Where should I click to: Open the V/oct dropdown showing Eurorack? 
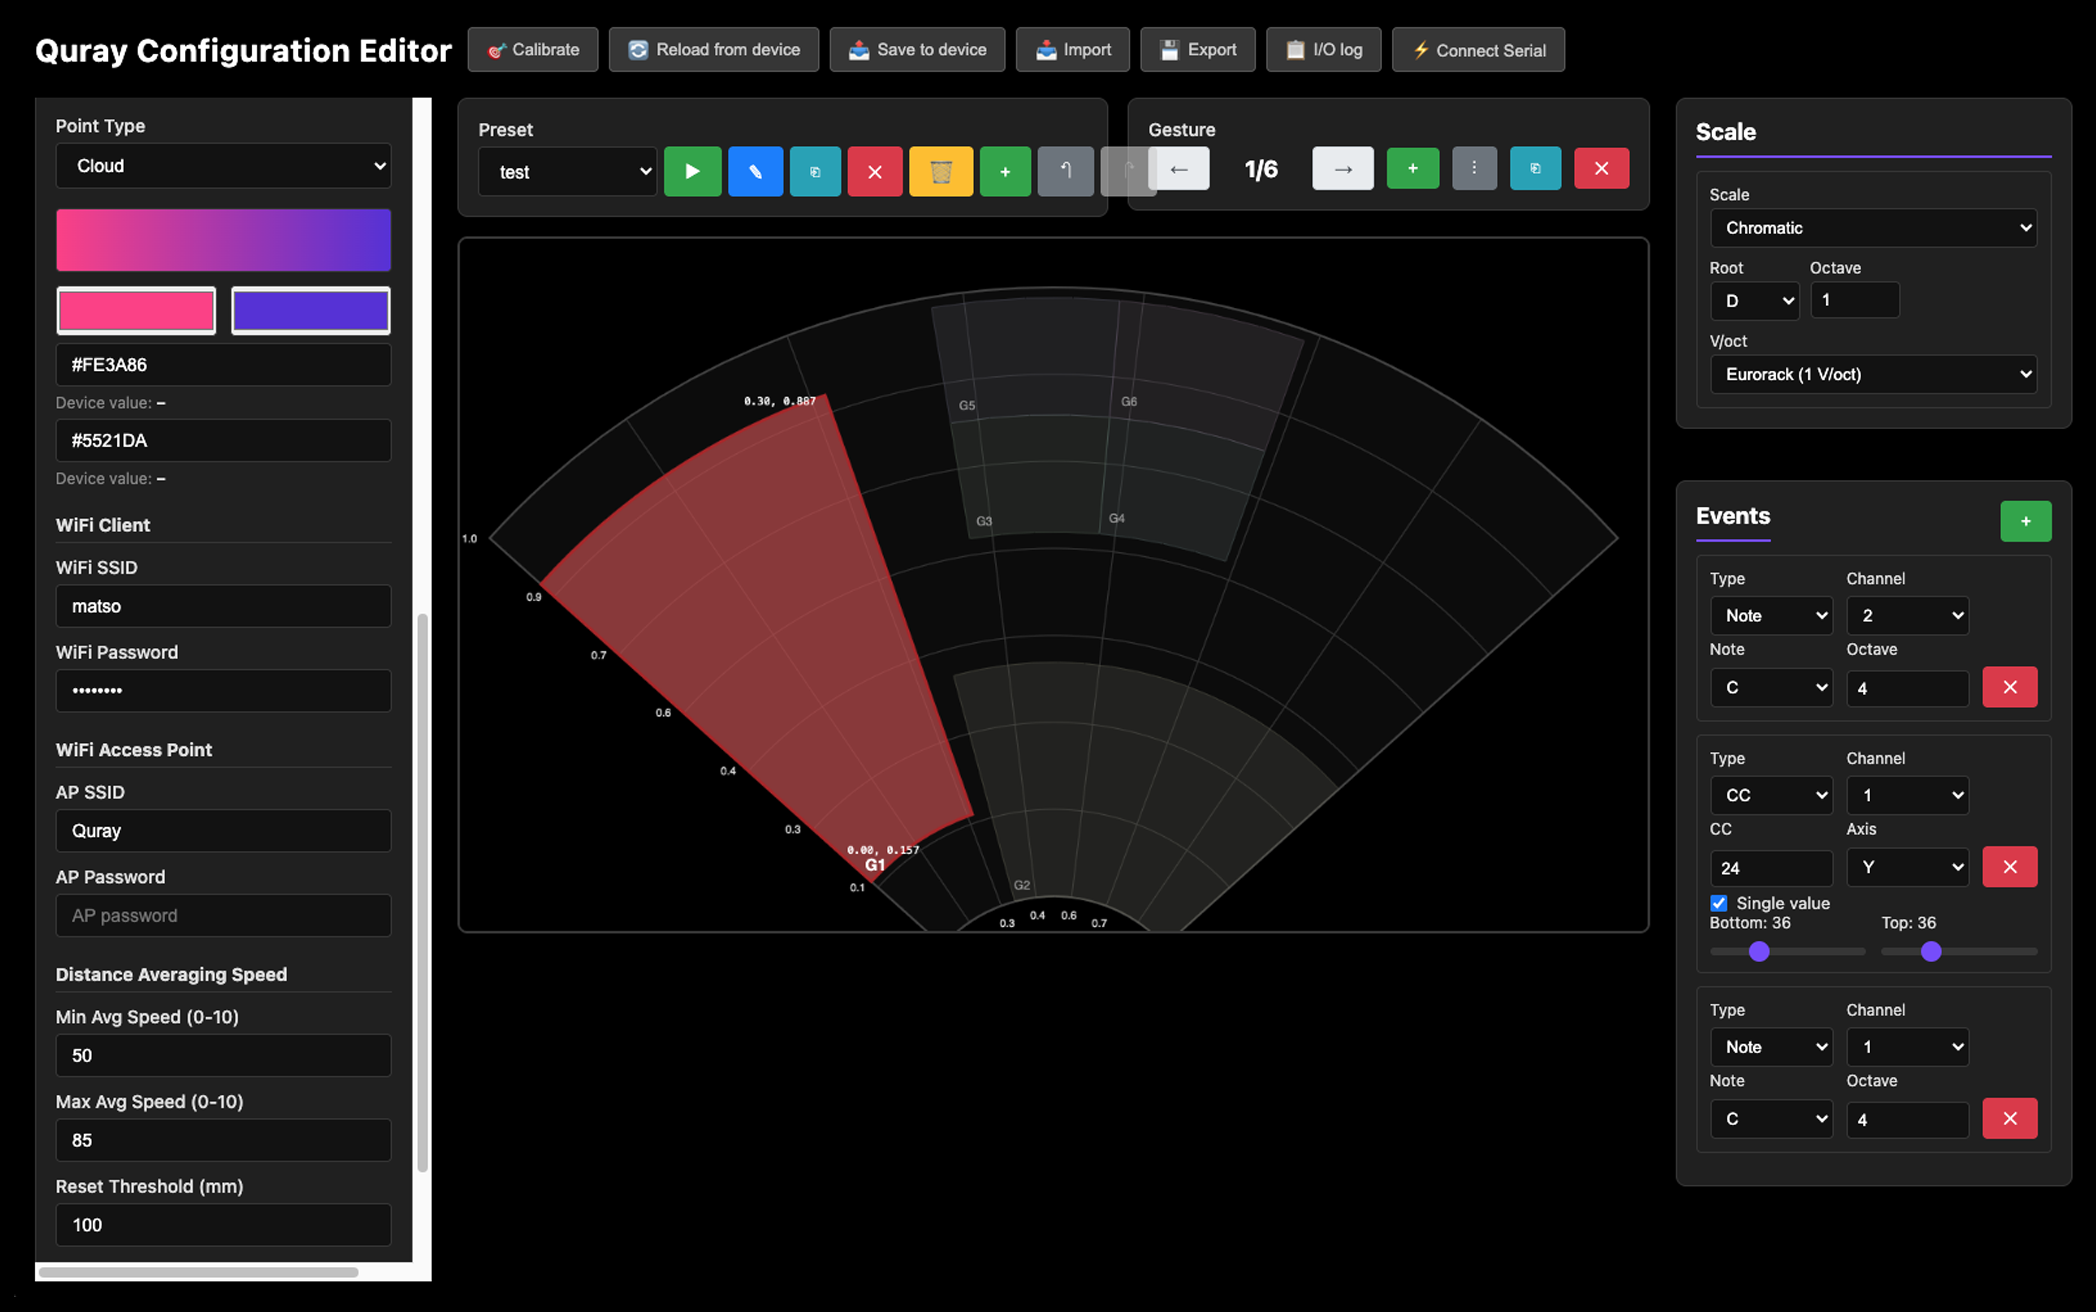(x=1873, y=374)
